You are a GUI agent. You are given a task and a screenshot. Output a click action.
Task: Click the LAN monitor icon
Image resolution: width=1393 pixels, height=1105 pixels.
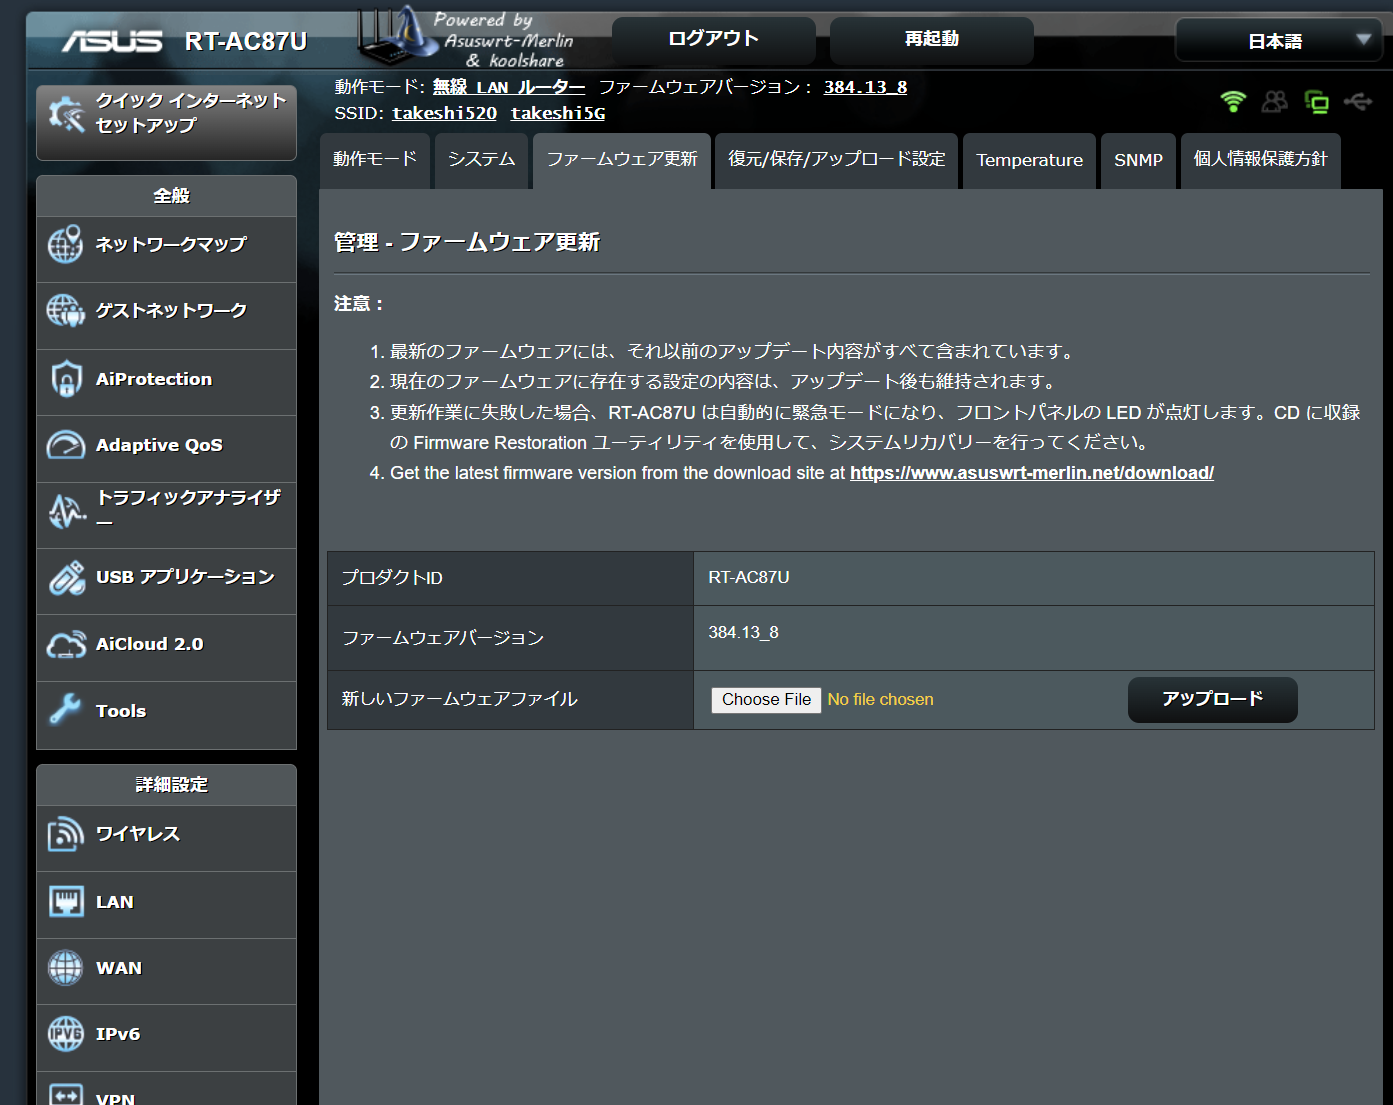66,902
